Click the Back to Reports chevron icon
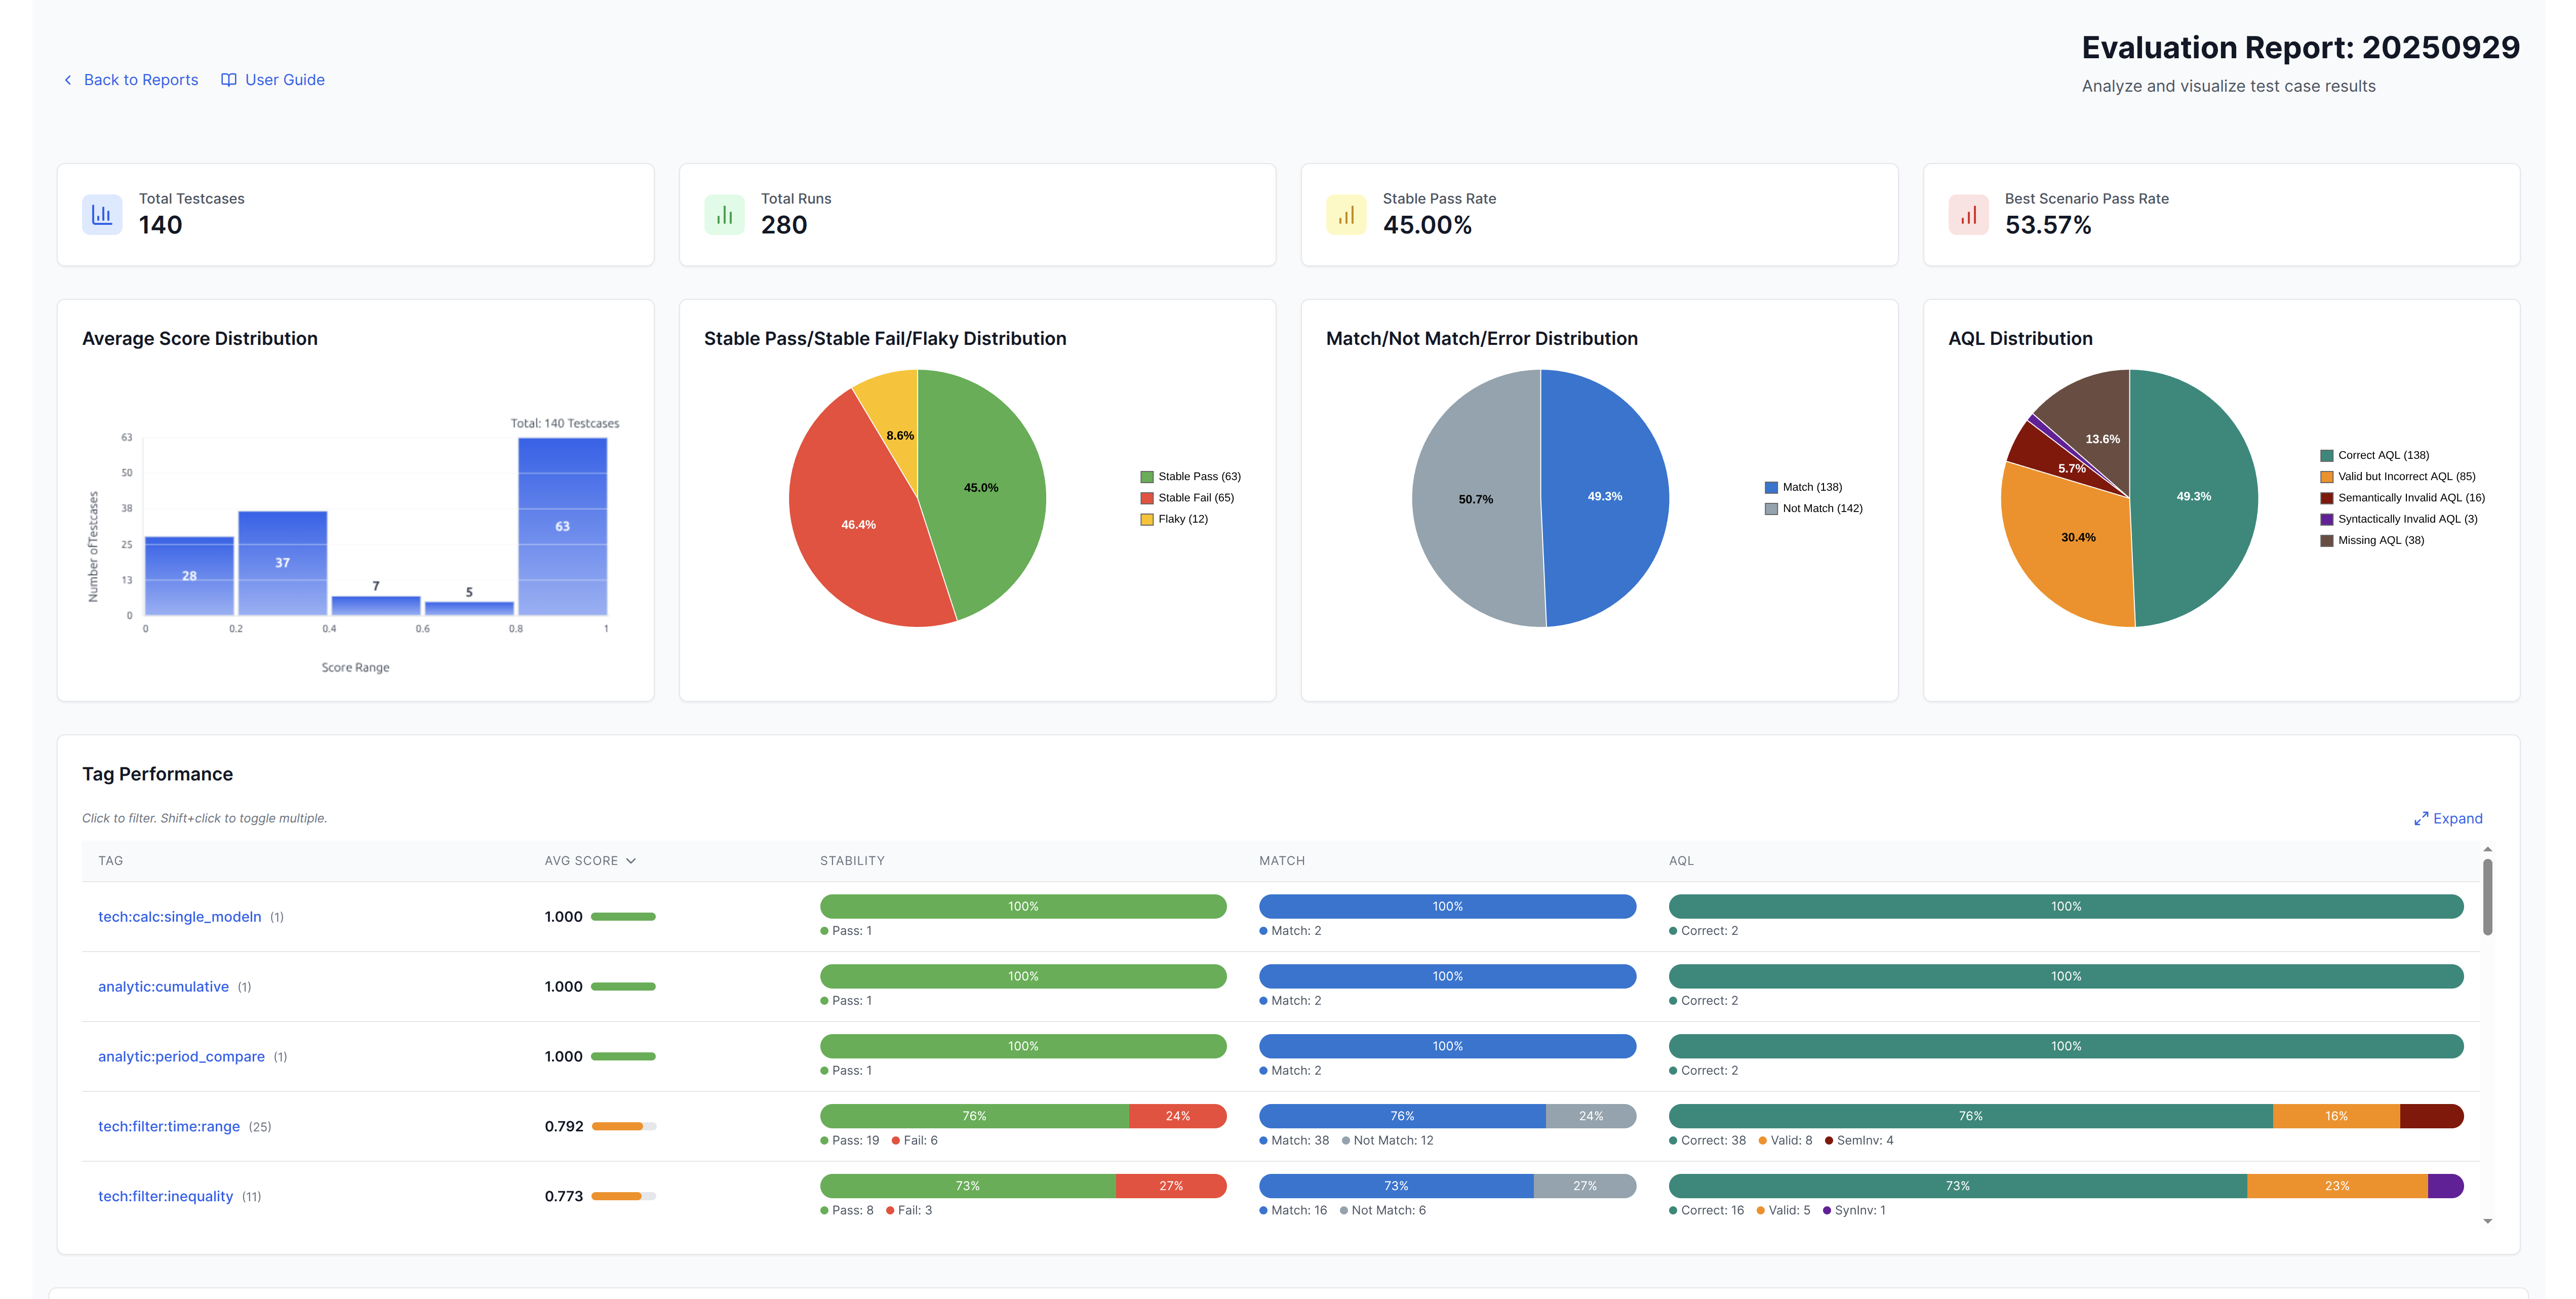Viewport: 2576px width, 1299px height. (68, 80)
